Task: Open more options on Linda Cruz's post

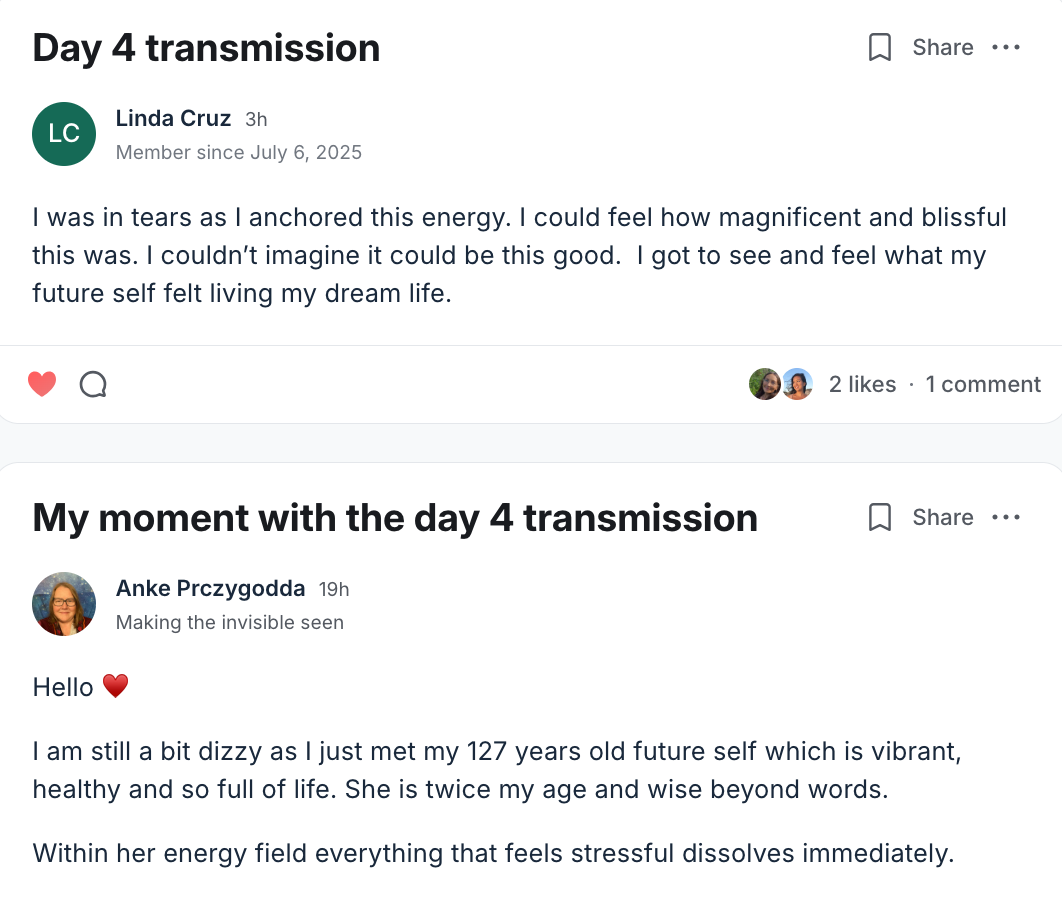Action: (1006, 48)
